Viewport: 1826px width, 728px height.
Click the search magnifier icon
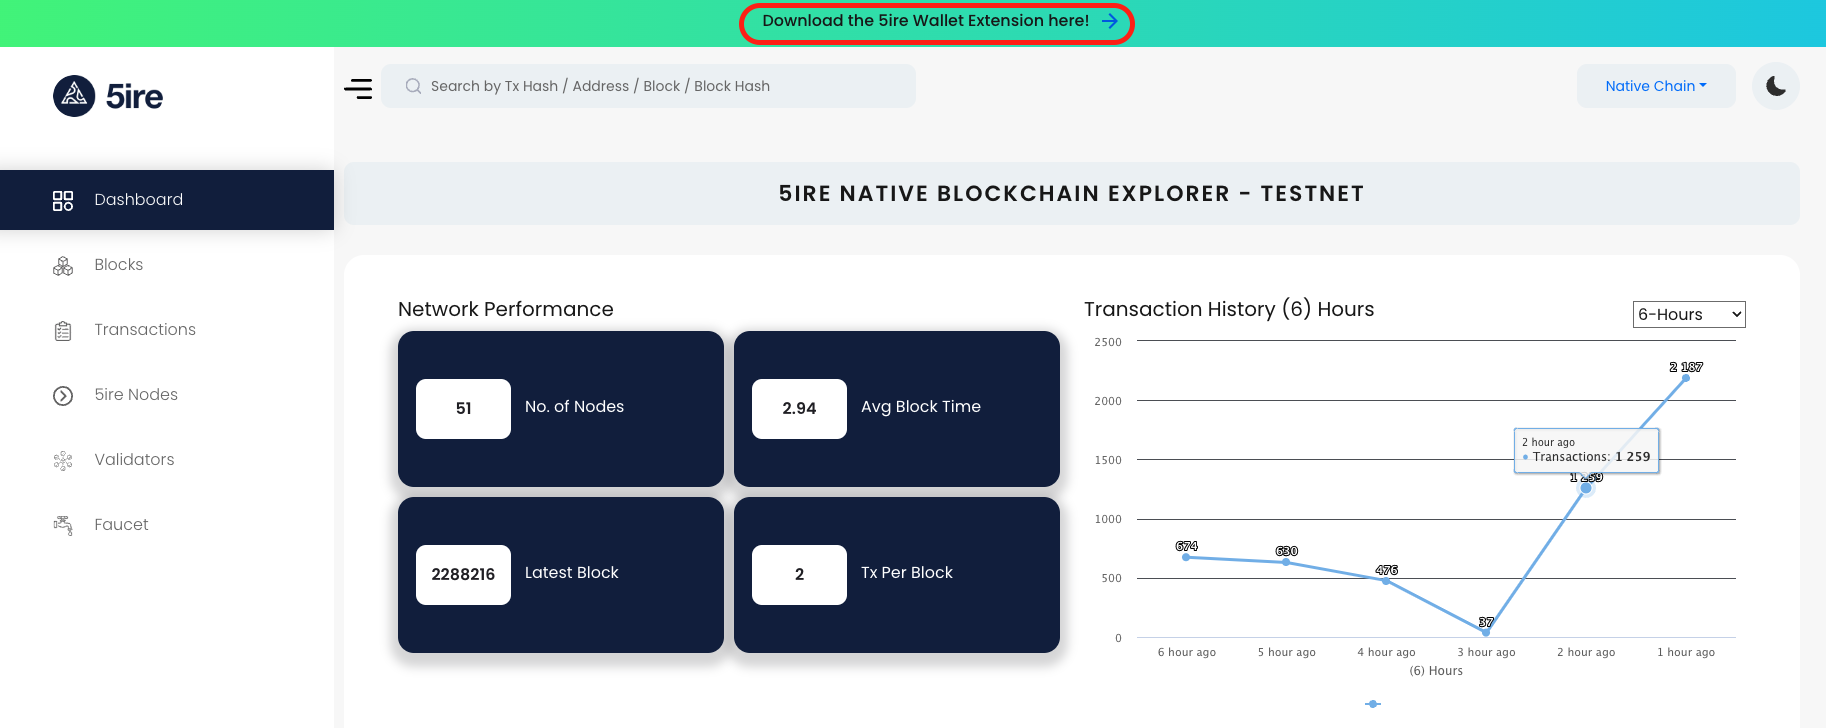pyautogui.click(x=413, y=86)
